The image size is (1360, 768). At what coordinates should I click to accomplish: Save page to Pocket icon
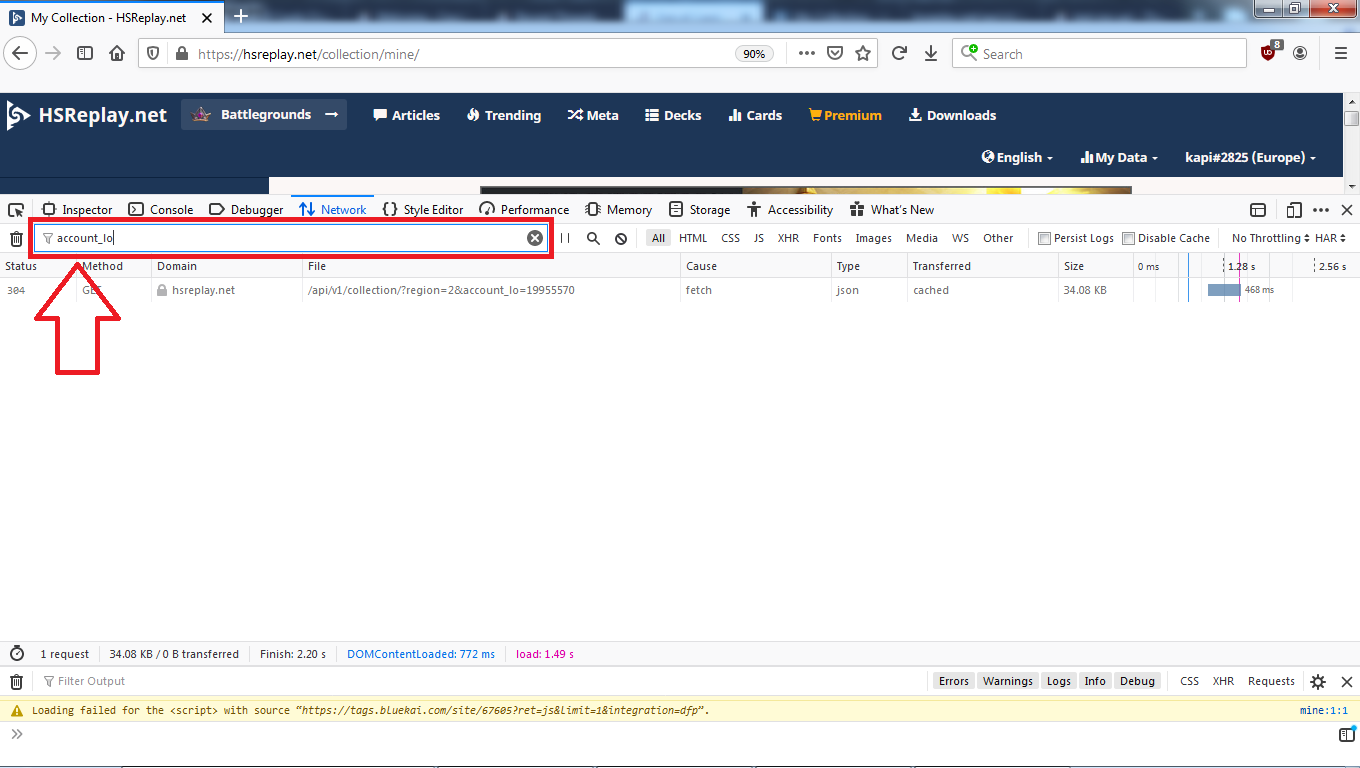point(834,54)
